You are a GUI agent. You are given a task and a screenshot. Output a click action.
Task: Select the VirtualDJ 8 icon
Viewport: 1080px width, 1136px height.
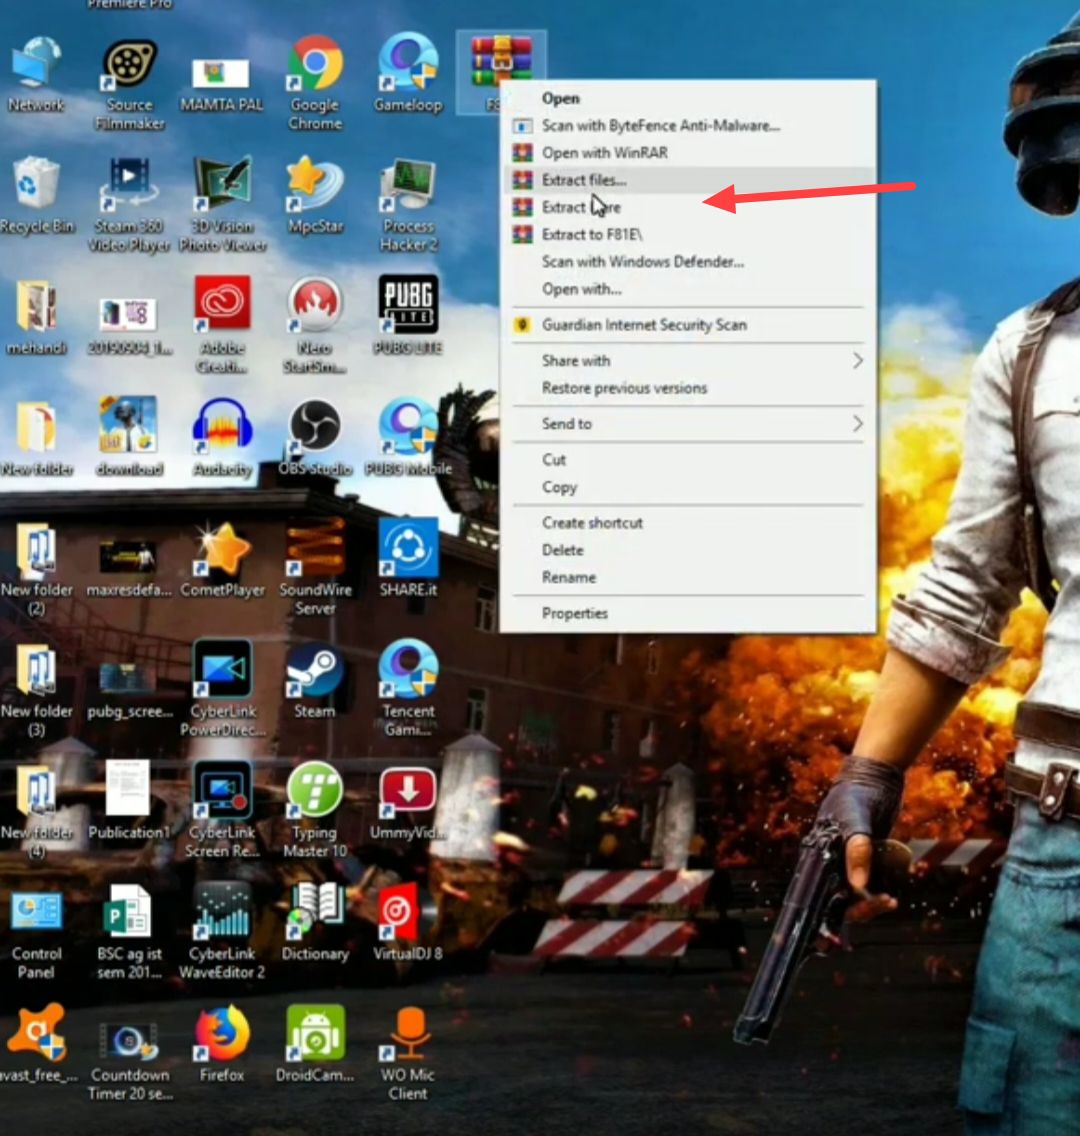tap(407, 923)
